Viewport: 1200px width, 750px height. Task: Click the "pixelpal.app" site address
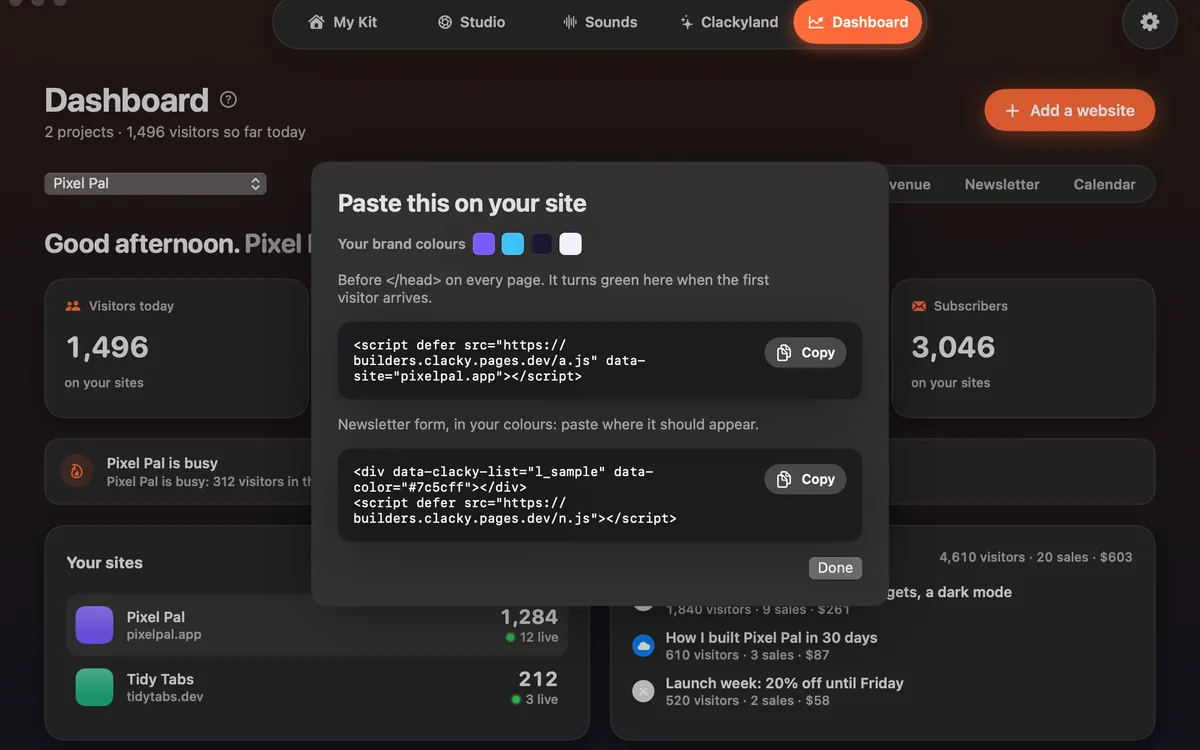(164, 634)
